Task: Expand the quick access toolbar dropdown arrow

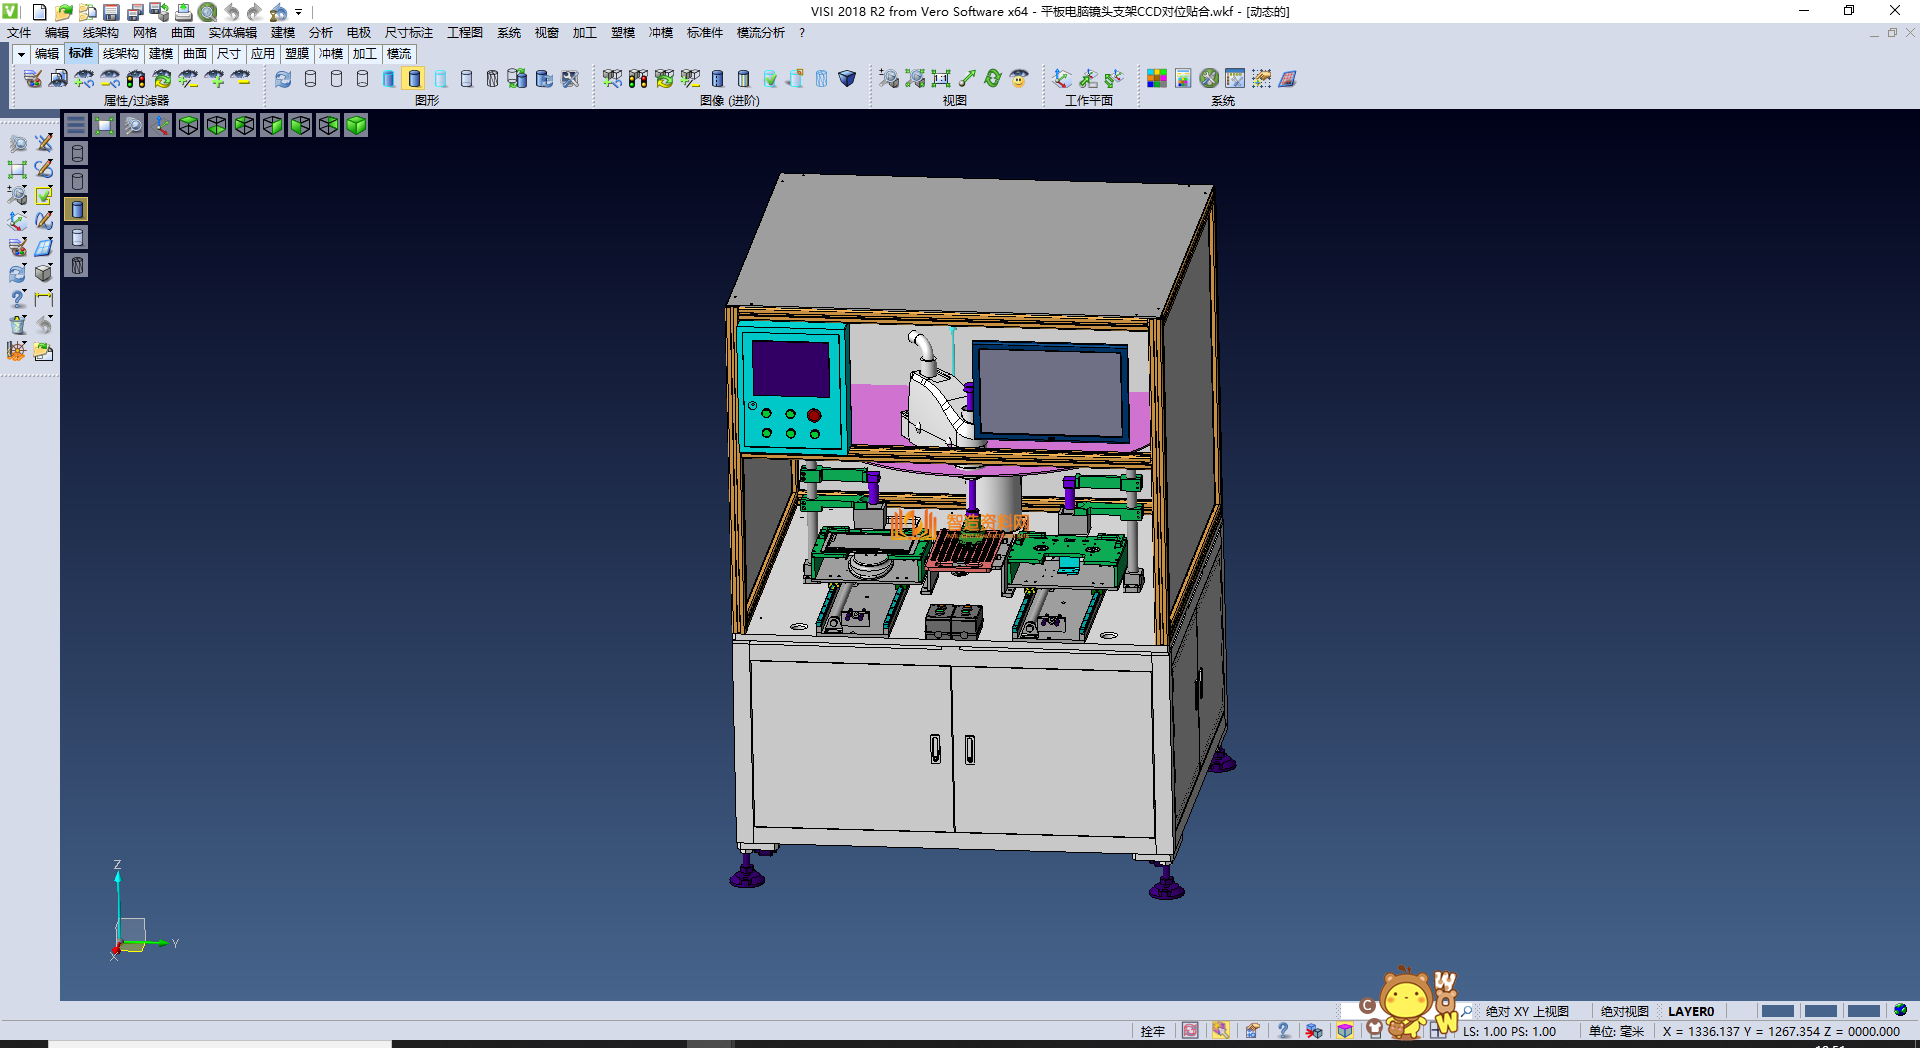Action: click(298, 13)
